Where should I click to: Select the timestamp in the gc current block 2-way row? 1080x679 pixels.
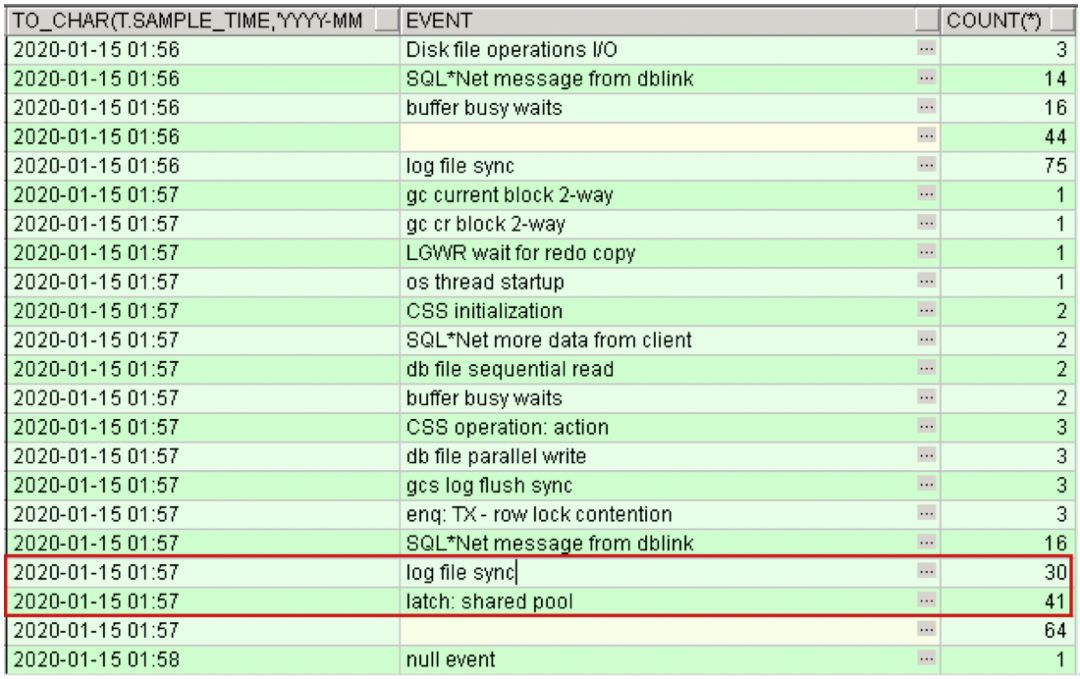pyautogui.click(x=202, y=195)
